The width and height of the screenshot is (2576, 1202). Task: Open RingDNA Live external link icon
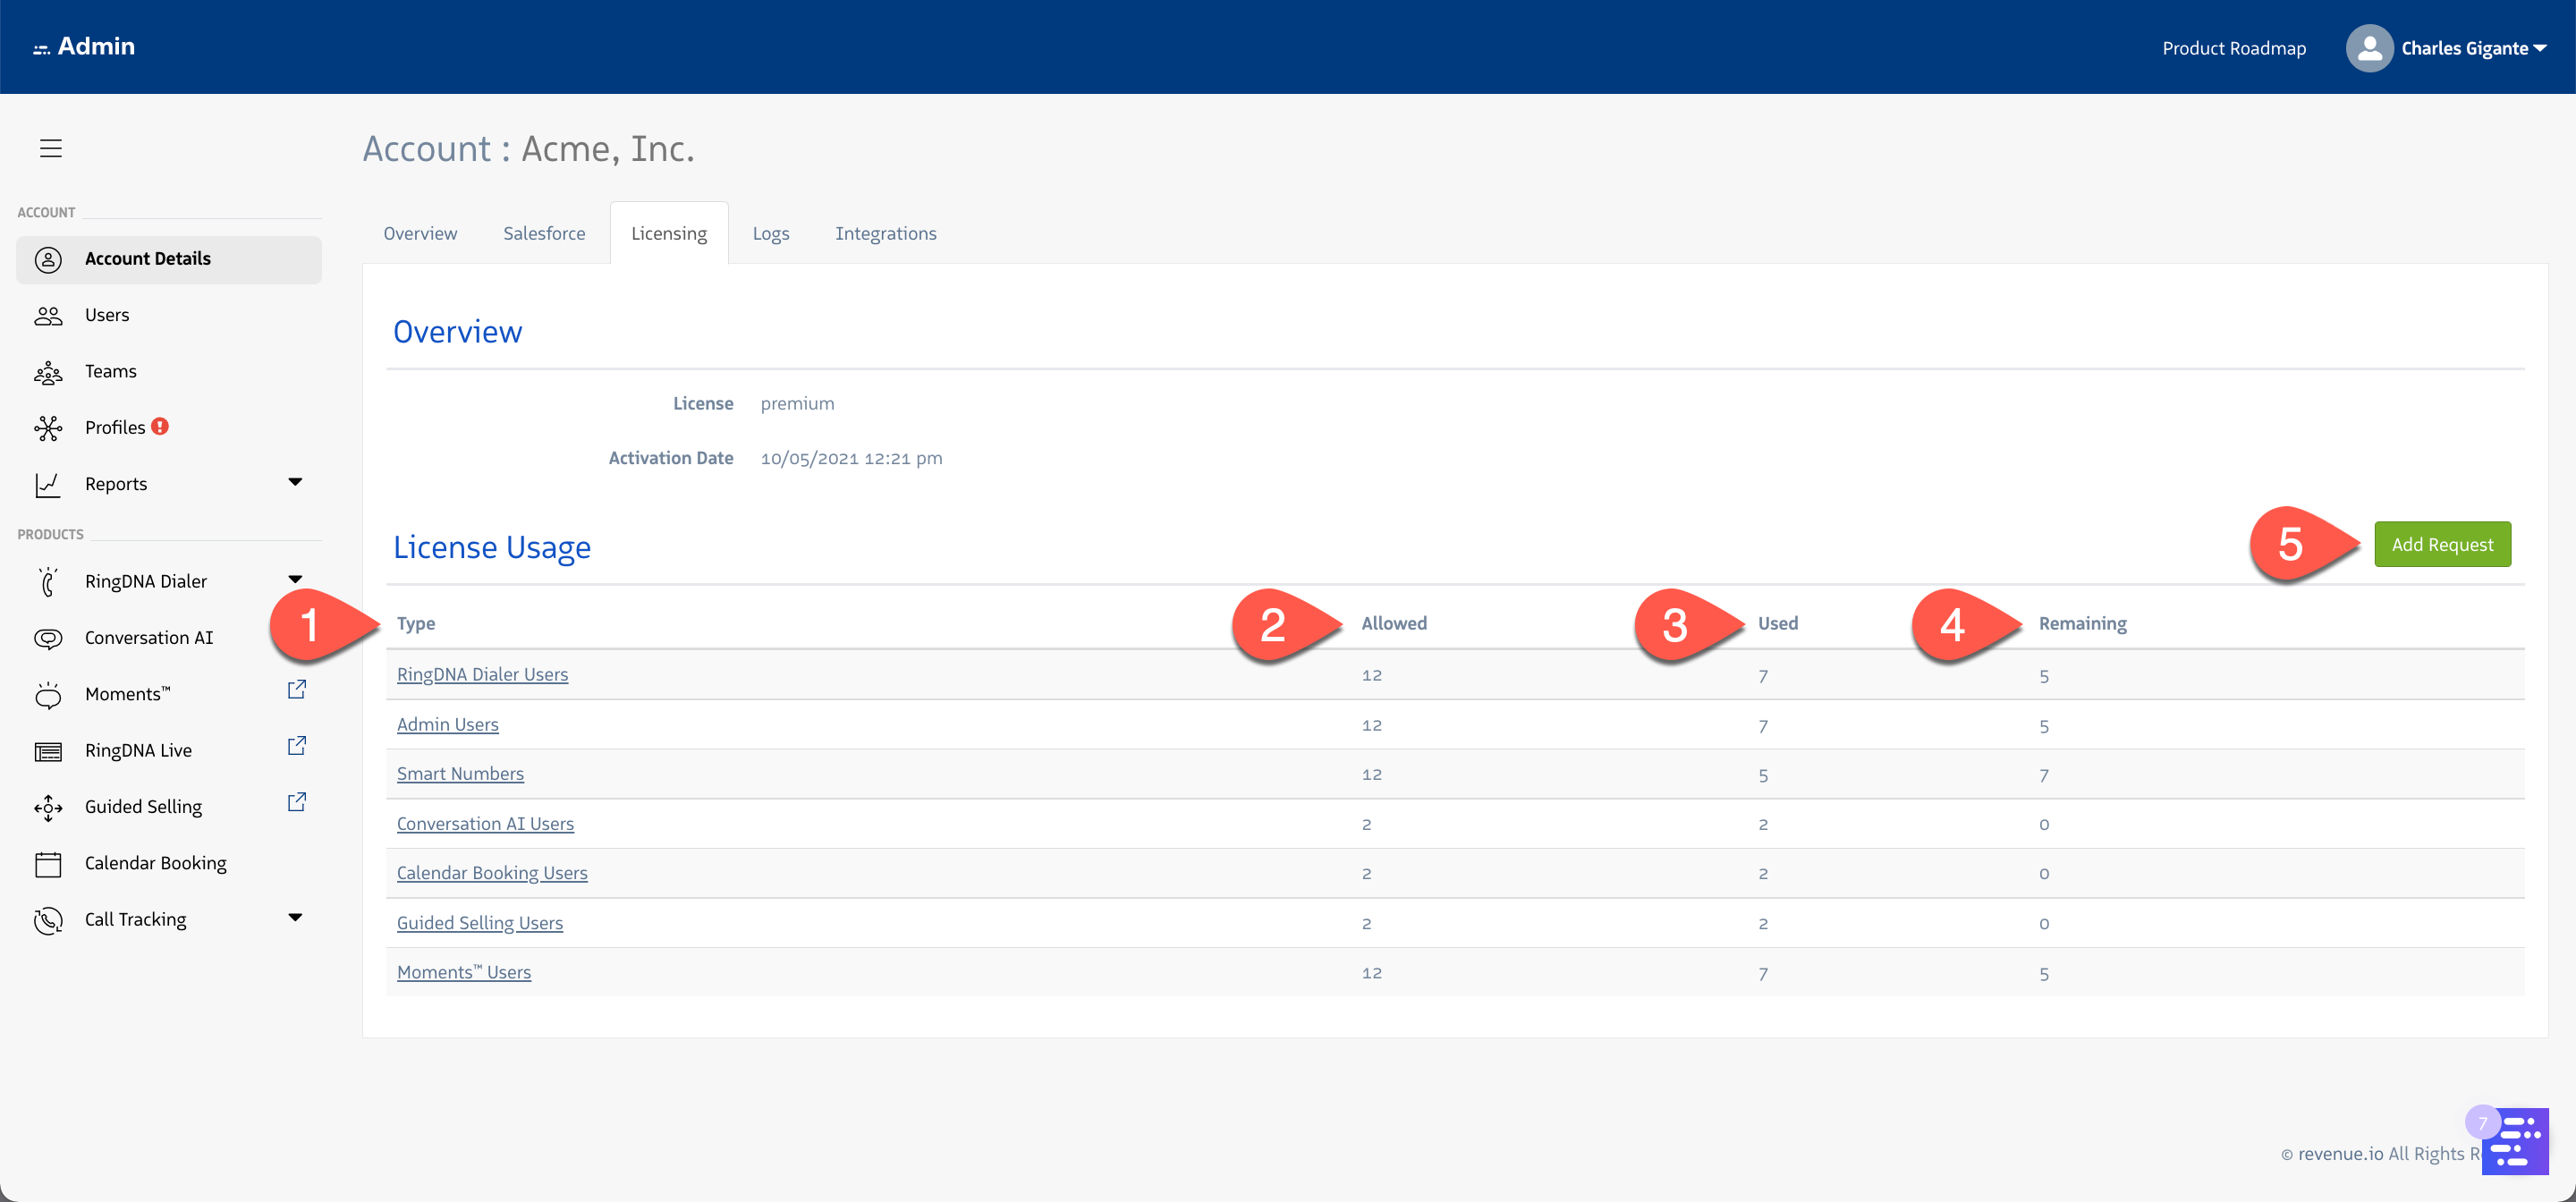tap(296, 746)
